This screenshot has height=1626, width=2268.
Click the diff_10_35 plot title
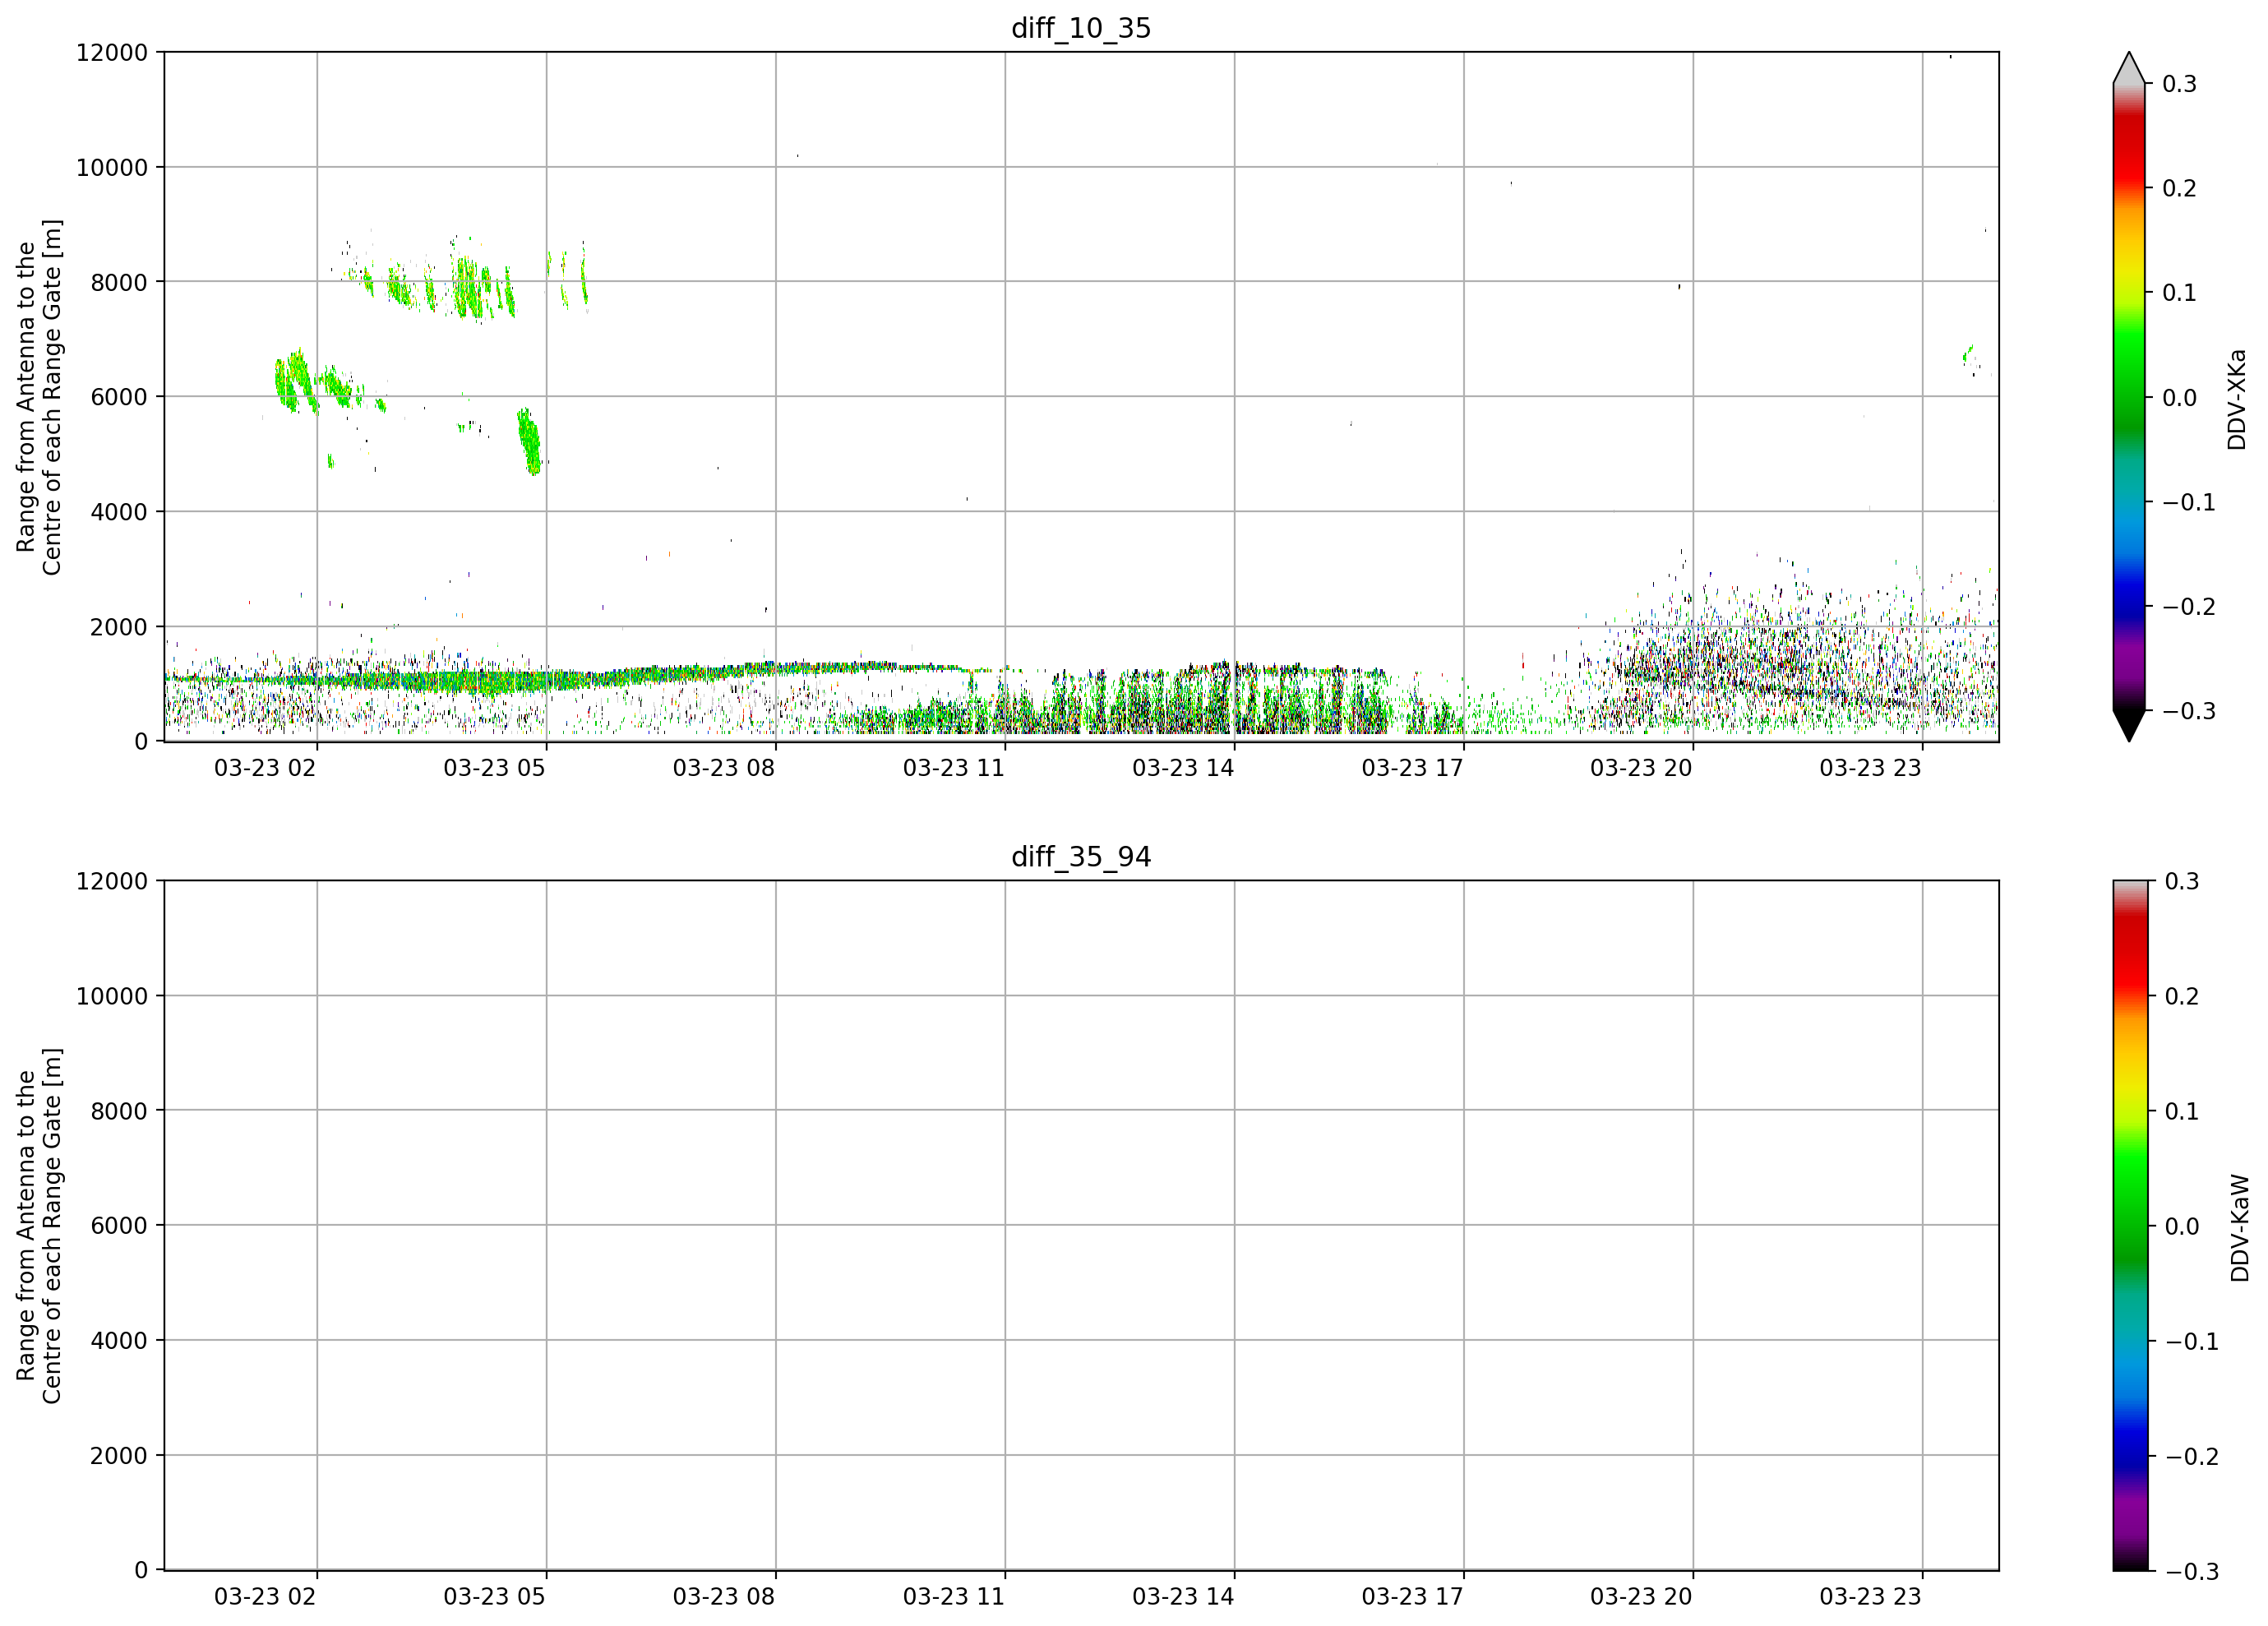point(1081,28)
